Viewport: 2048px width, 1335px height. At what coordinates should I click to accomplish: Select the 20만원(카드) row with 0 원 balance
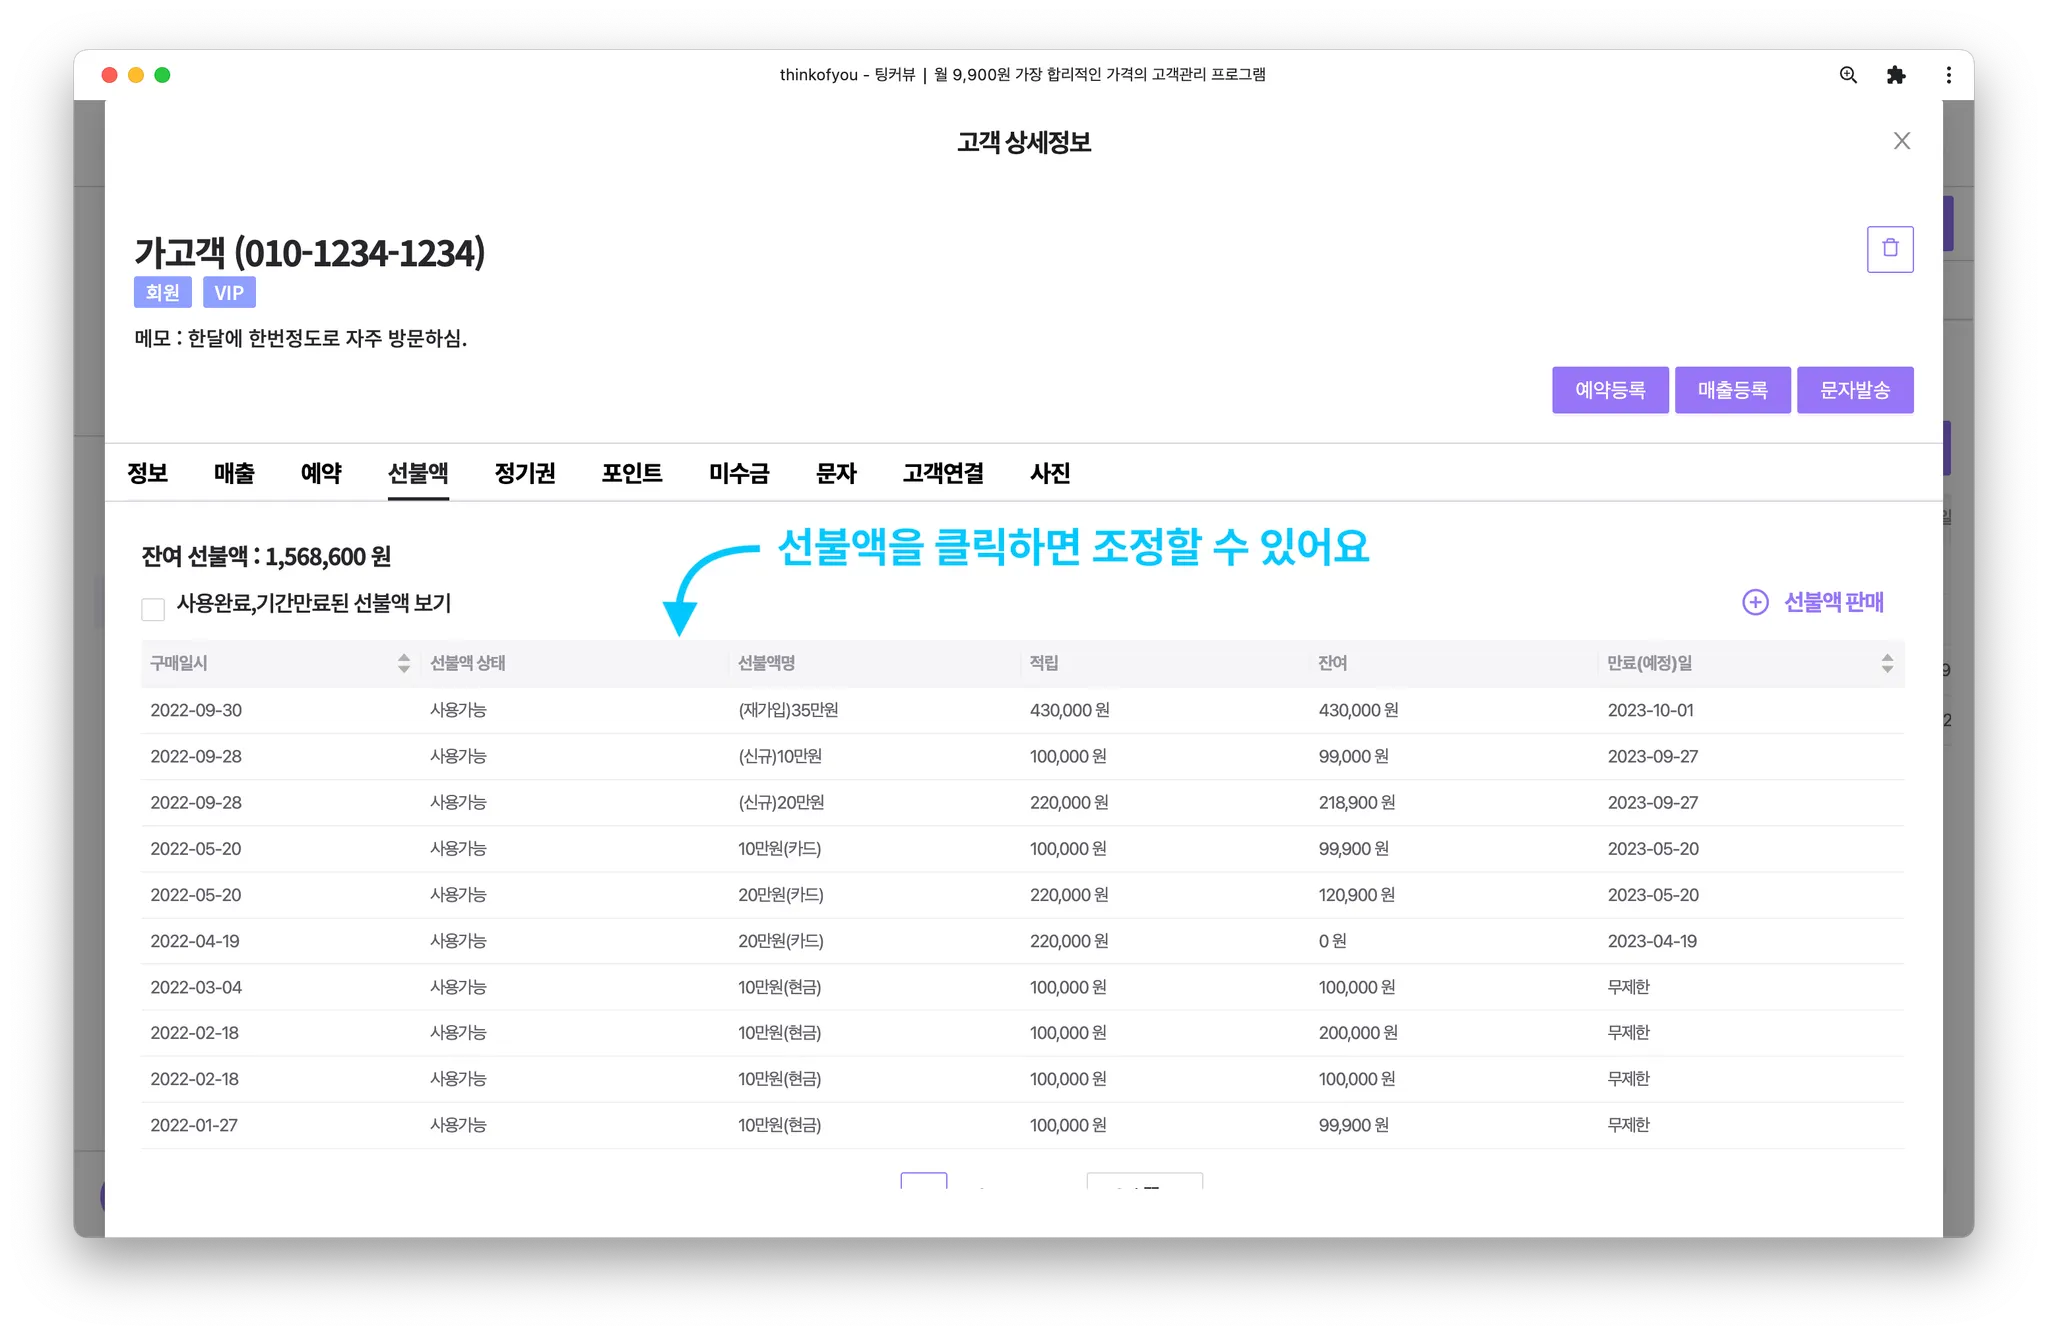point(780,941)
